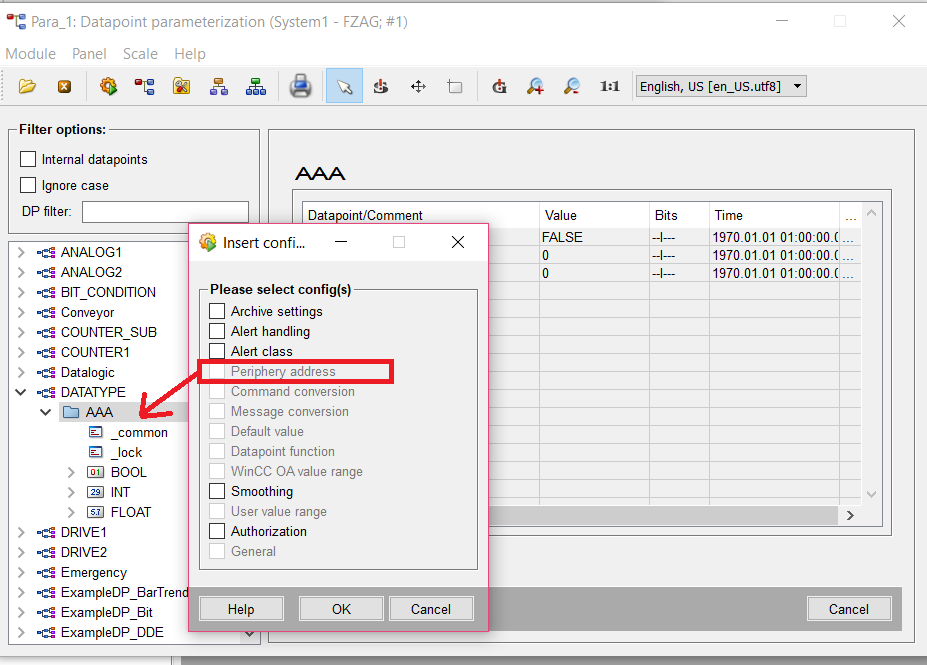Click the printer icon in toolbar
Image resolution: width=927 pixels, height=665 pixels.
pos(300,87)
